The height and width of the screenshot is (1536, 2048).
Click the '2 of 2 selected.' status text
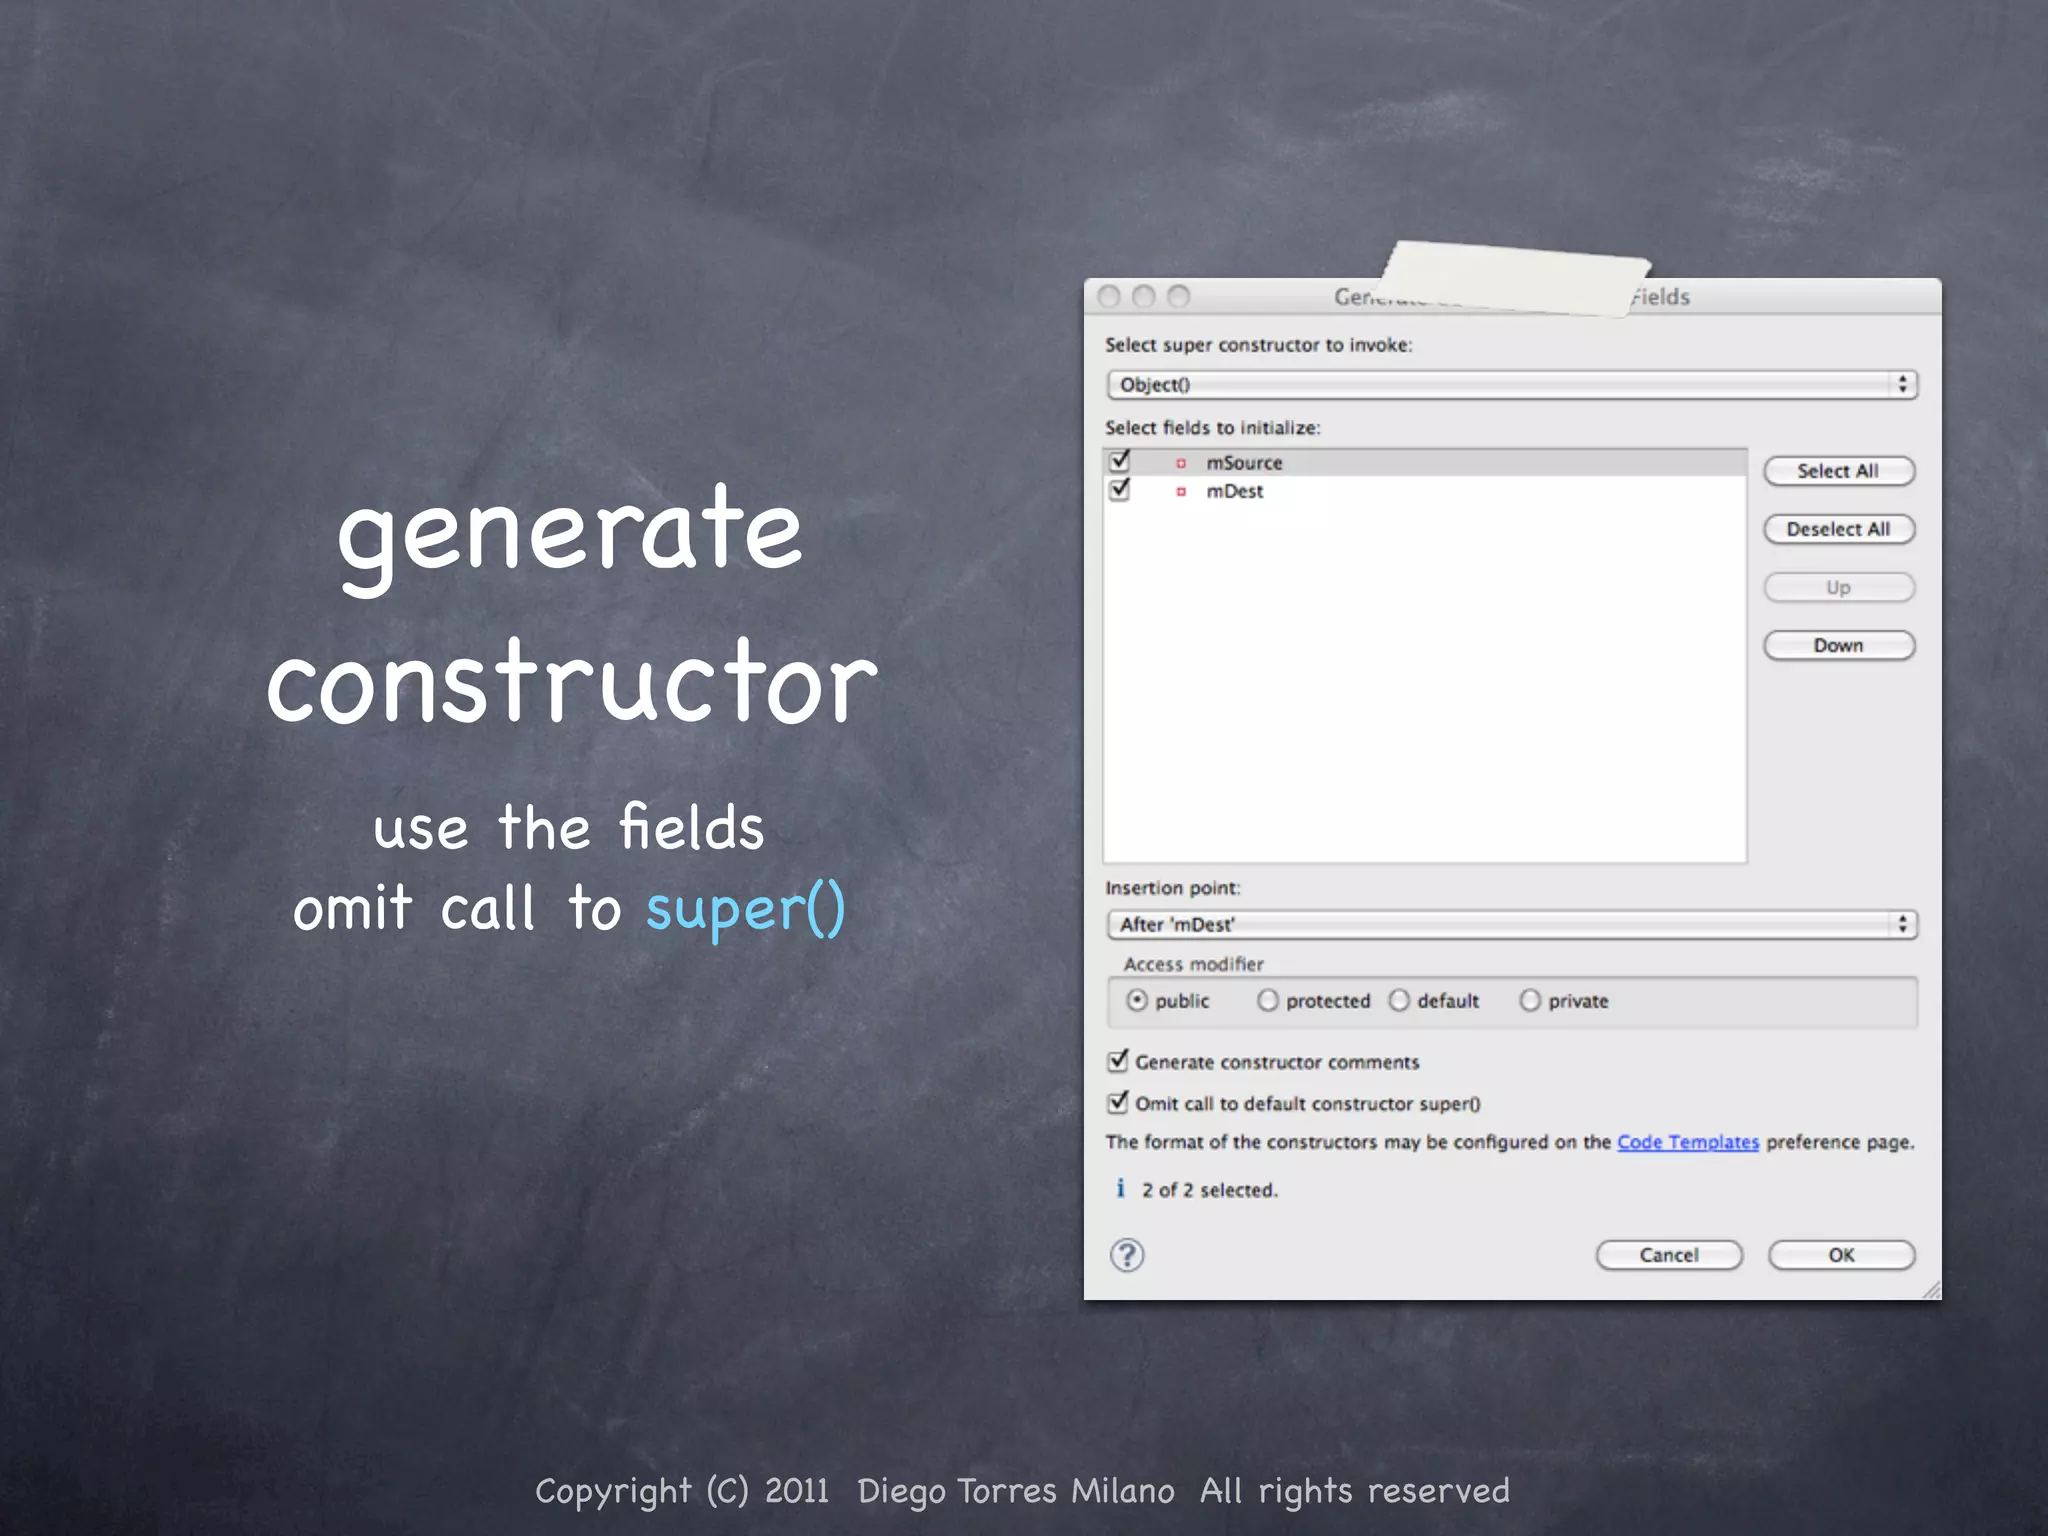[1210, 1190]
